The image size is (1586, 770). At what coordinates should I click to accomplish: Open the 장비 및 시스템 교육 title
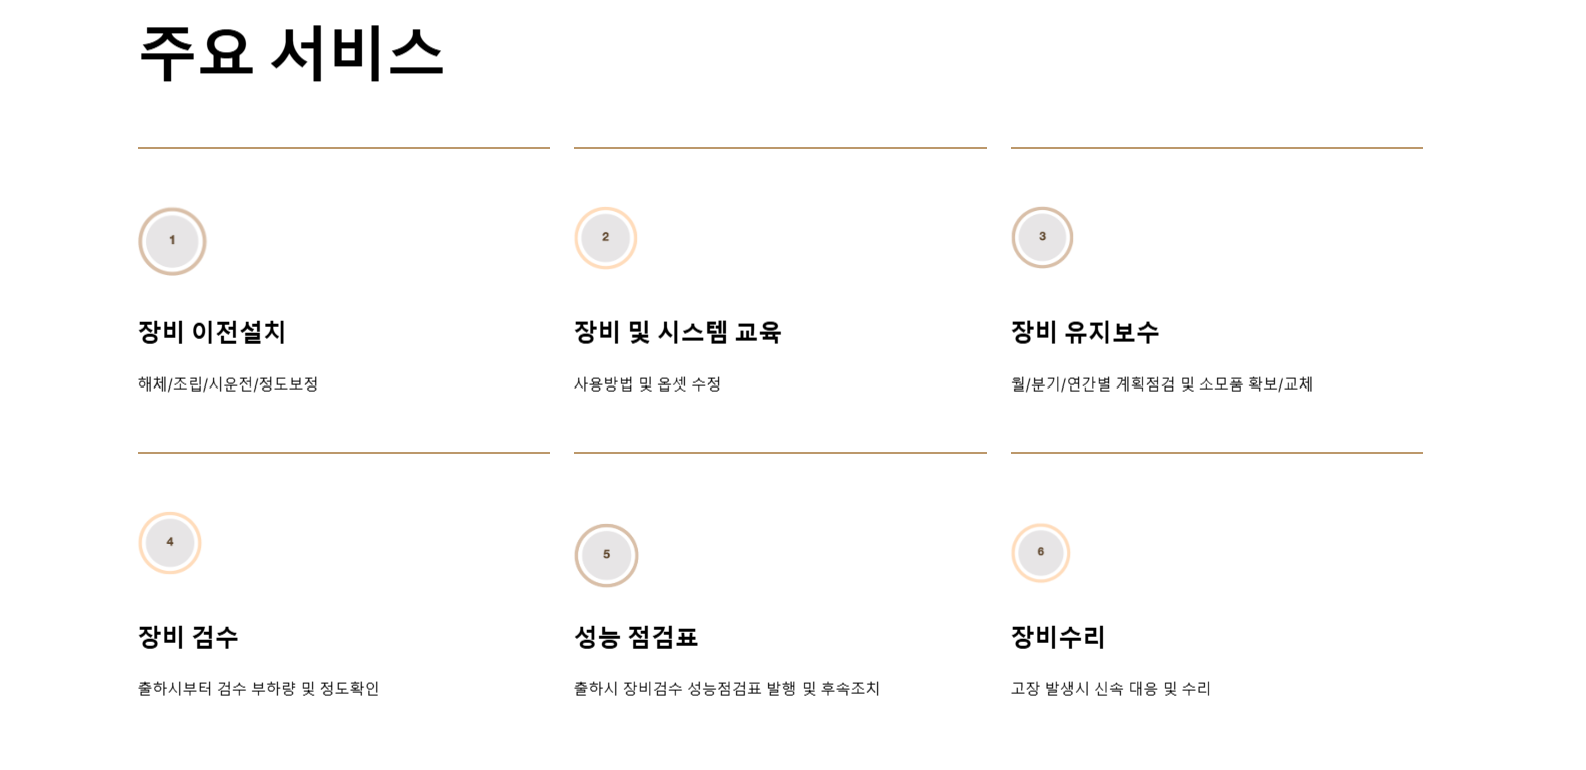coord(677,332)
